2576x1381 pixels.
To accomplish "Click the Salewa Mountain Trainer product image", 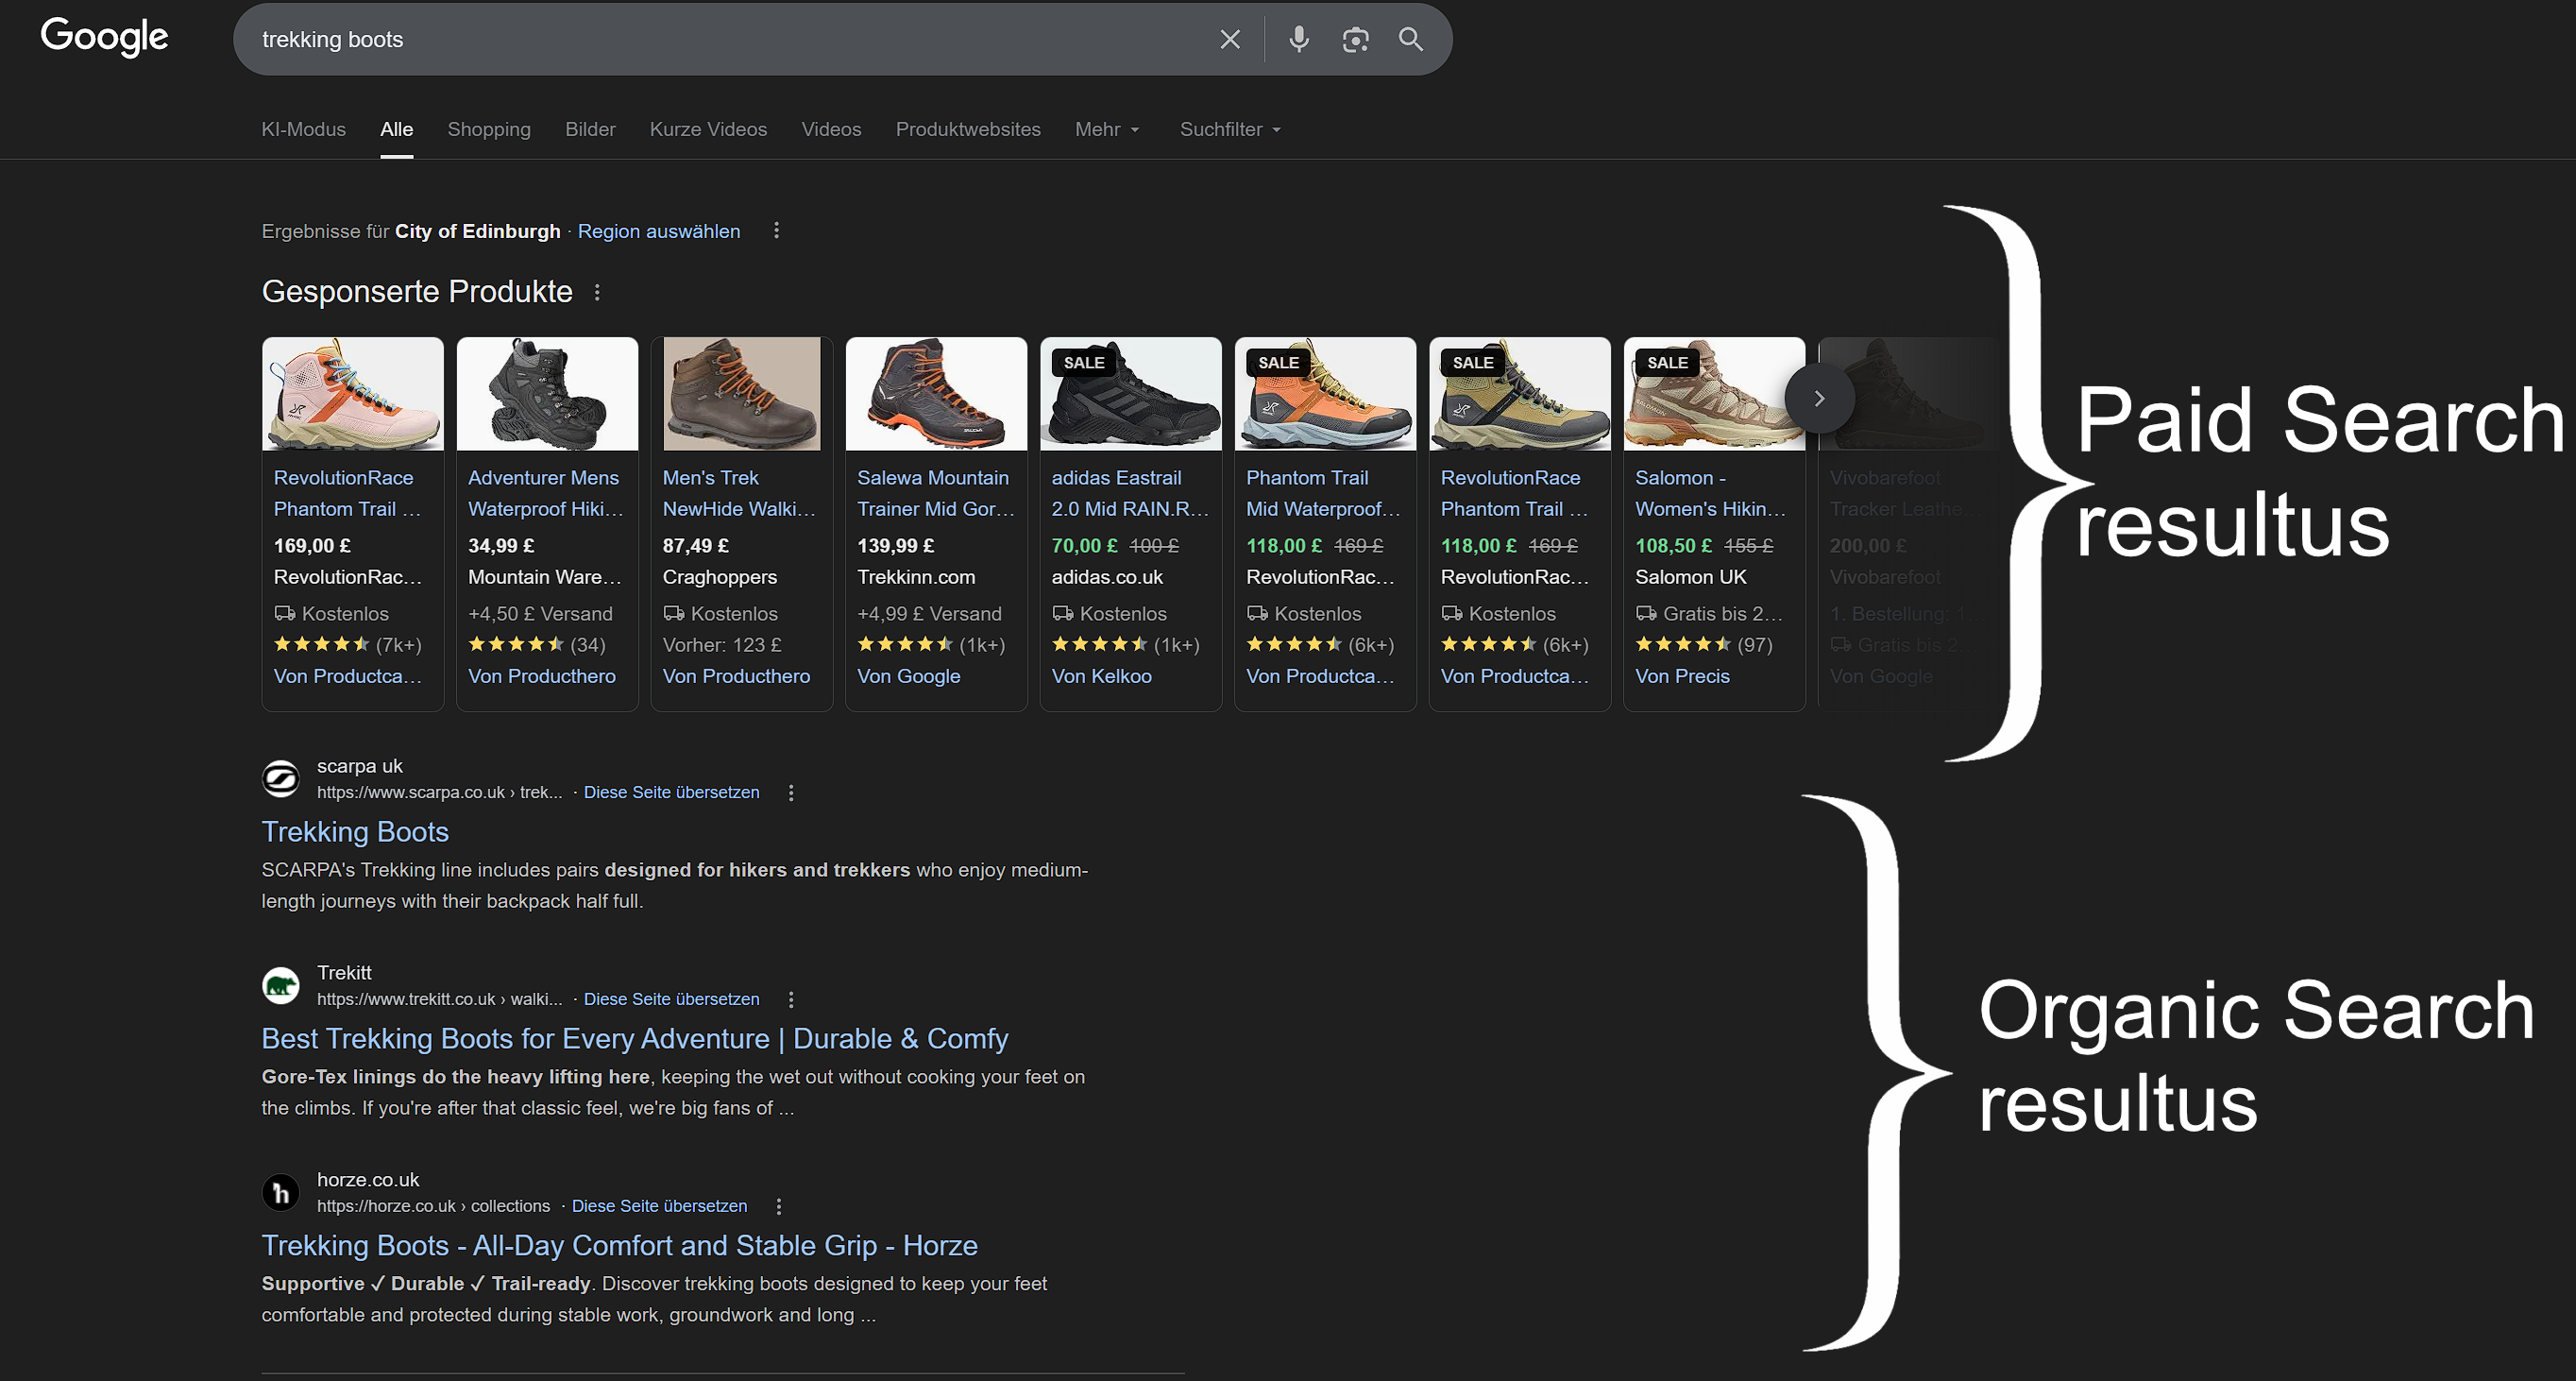I will 935,394.
